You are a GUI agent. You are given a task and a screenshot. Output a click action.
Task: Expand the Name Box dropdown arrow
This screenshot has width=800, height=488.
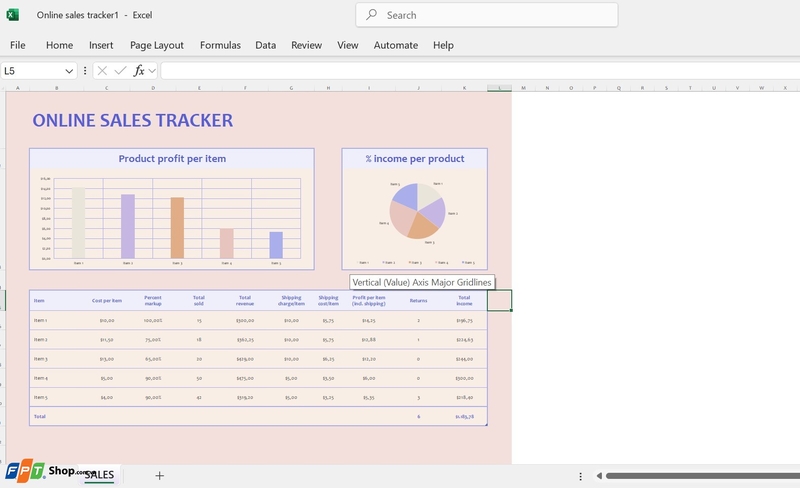point(69,71)
